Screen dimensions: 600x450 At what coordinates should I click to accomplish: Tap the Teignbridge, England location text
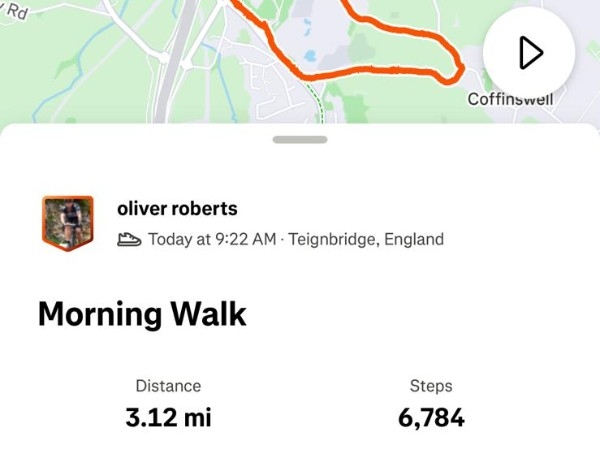coord(366,239)
